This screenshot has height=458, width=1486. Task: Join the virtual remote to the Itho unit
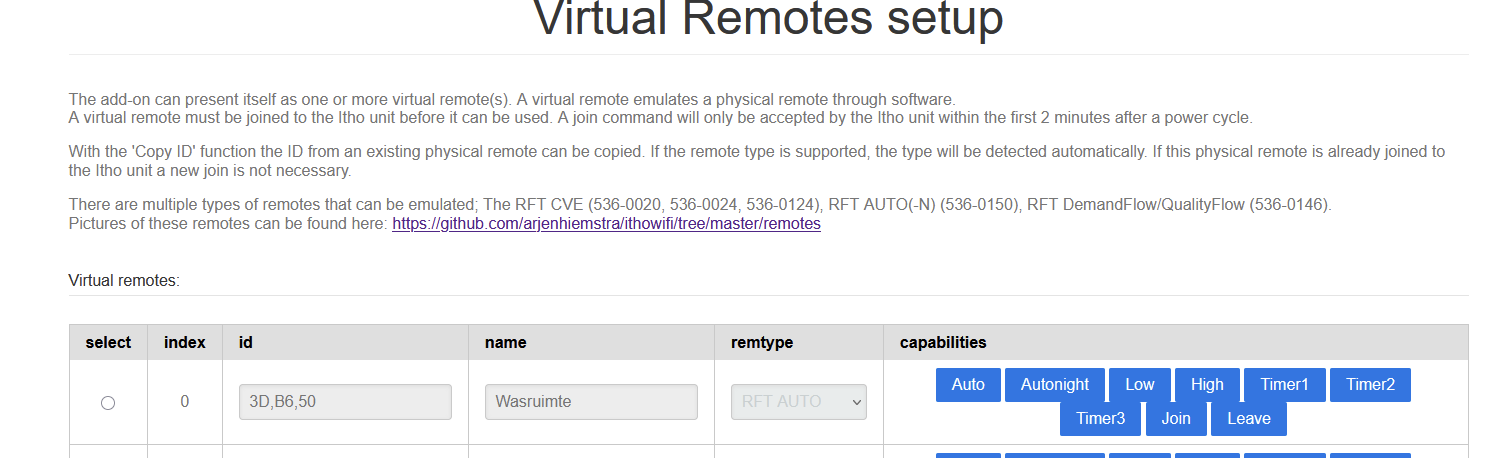(1176, 419)
